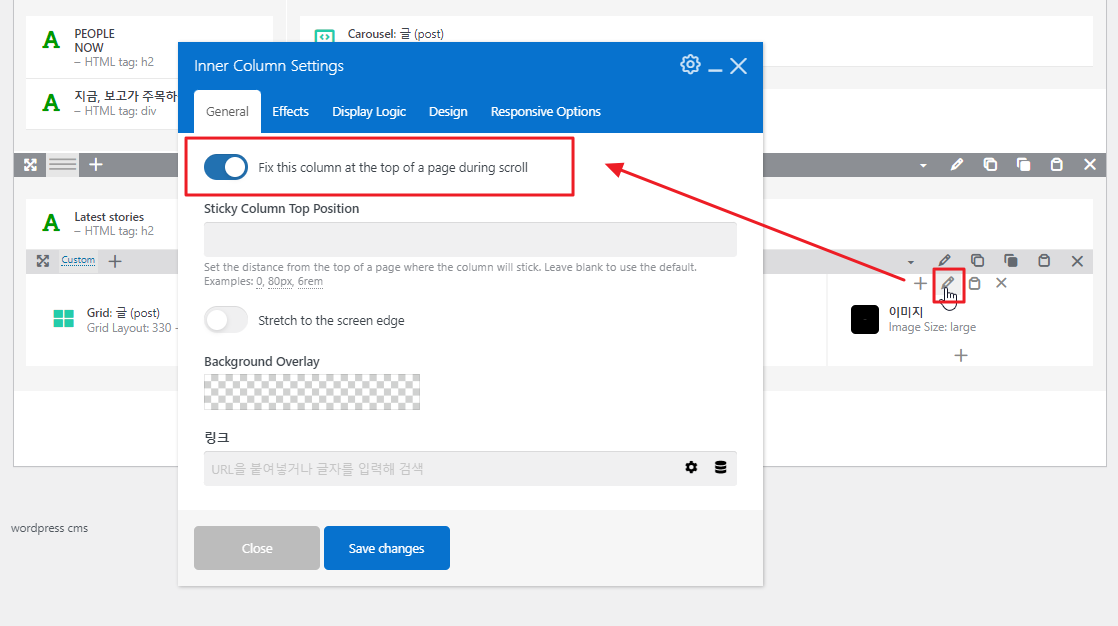Edit inner row with pencil on Custom bar

(944, 260)
